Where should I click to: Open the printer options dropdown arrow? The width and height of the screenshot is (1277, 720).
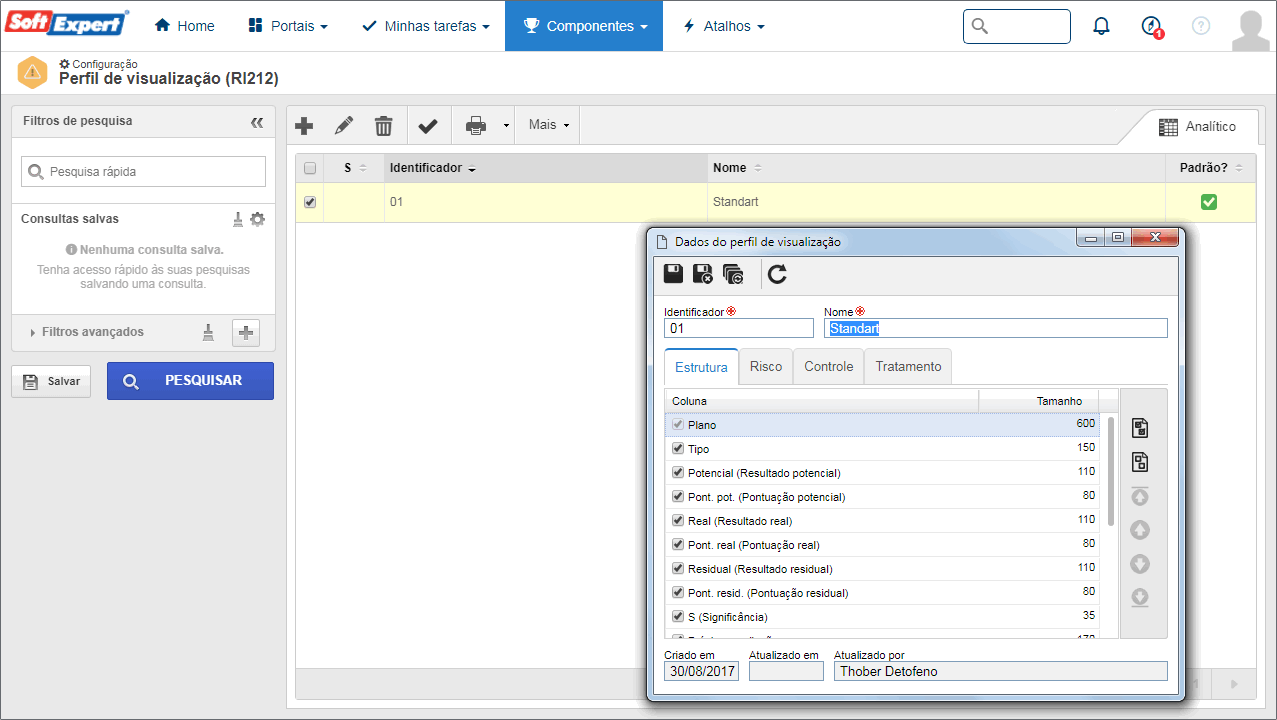506,126
